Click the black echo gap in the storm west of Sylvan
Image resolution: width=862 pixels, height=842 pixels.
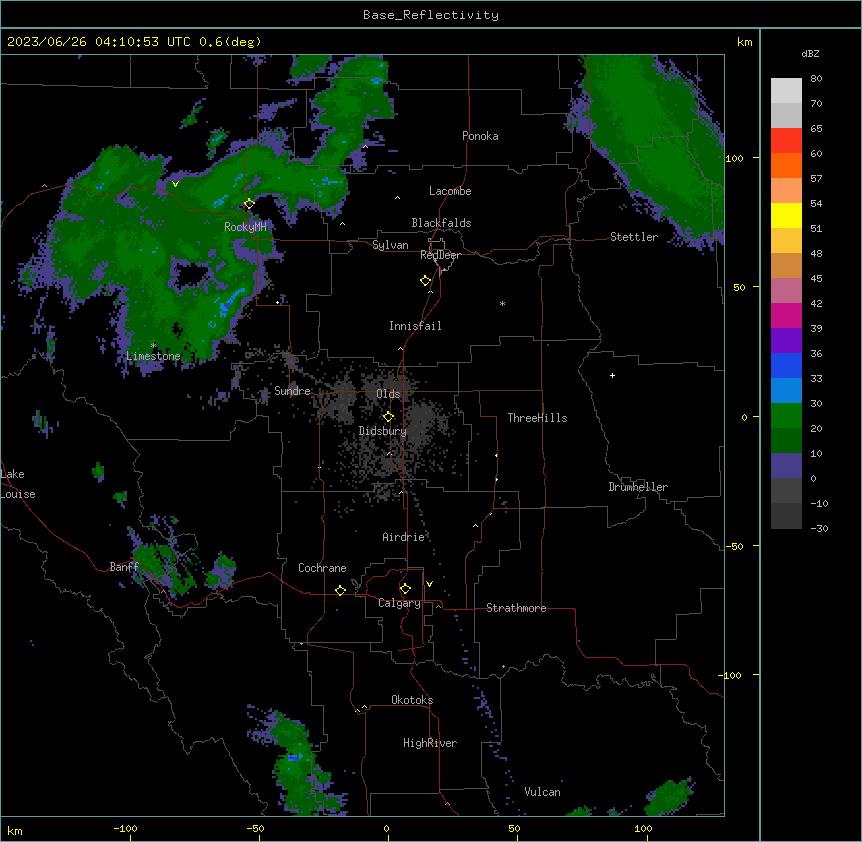(x=190, y=273)
